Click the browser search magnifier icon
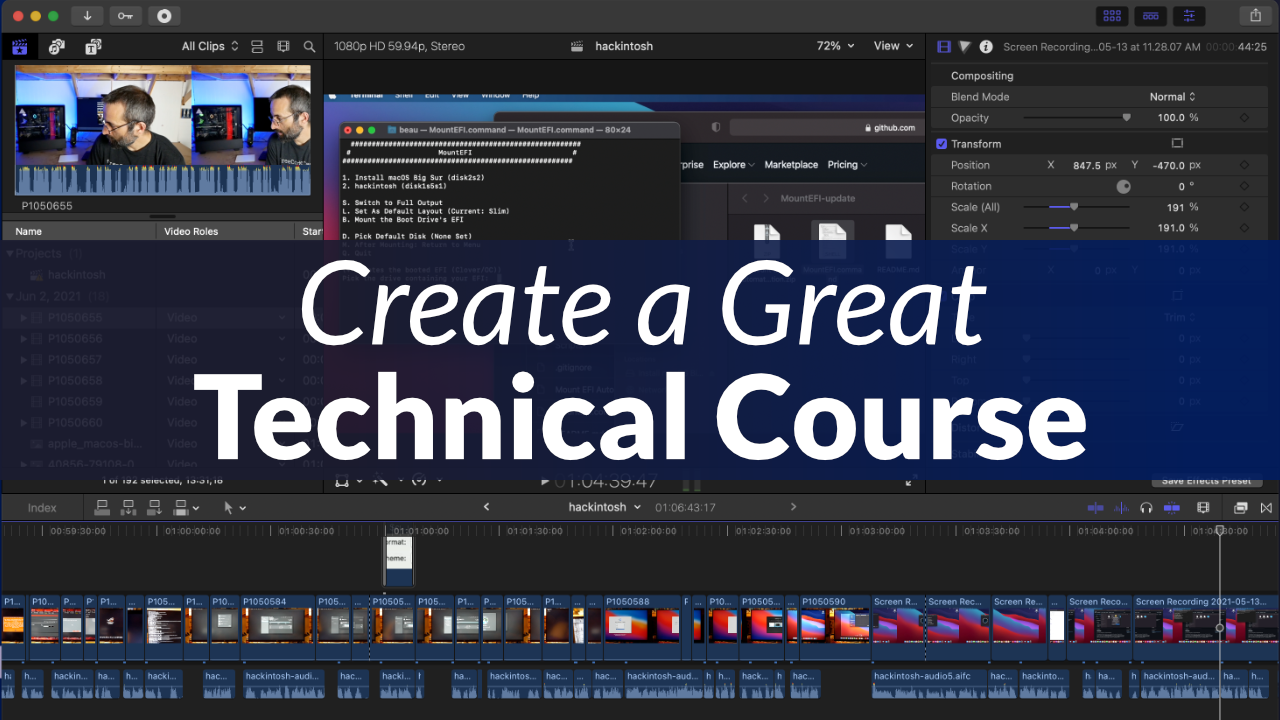 [x=310, y=46]
